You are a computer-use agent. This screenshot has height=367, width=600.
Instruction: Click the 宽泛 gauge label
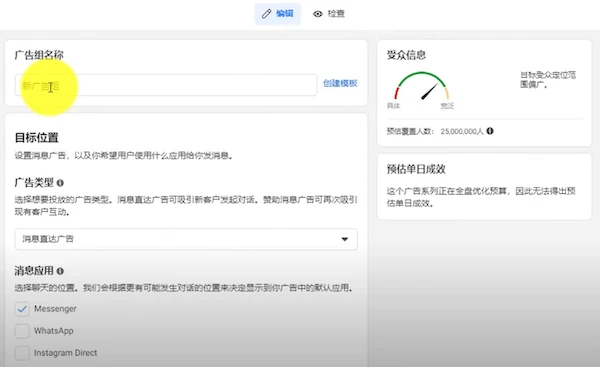pyautogui.click(x=447, y=106)
